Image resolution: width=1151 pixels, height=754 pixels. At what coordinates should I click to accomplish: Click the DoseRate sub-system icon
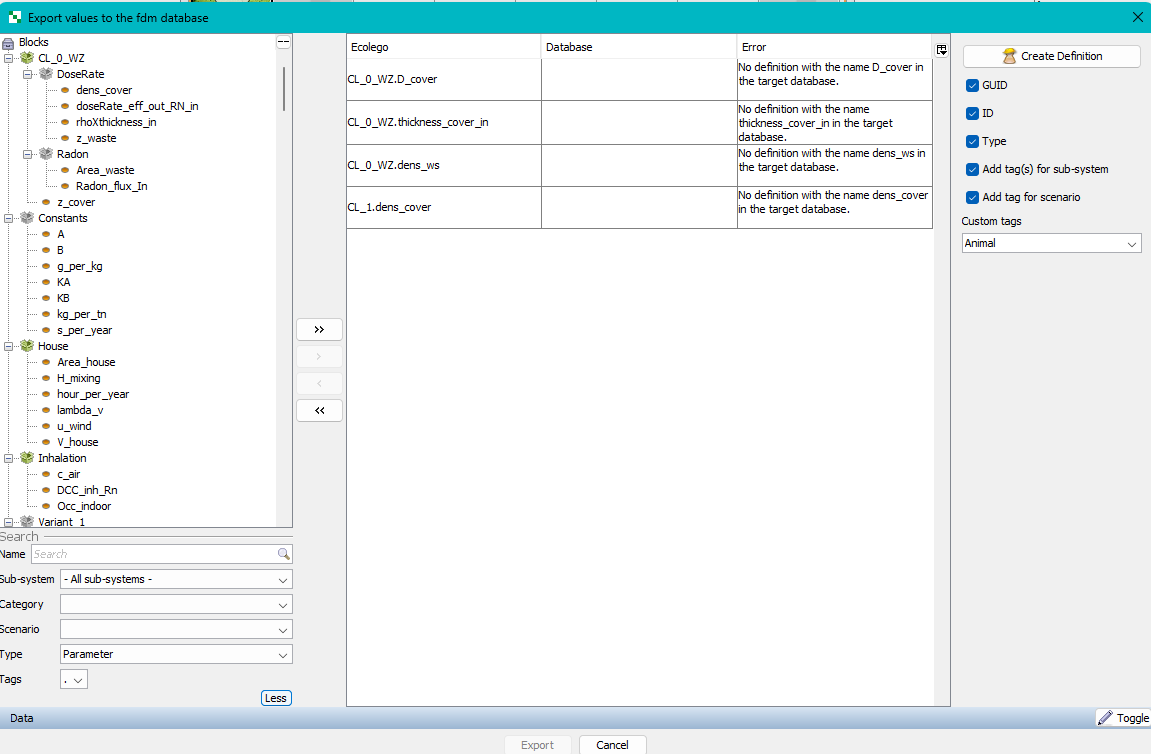(46, 74)
